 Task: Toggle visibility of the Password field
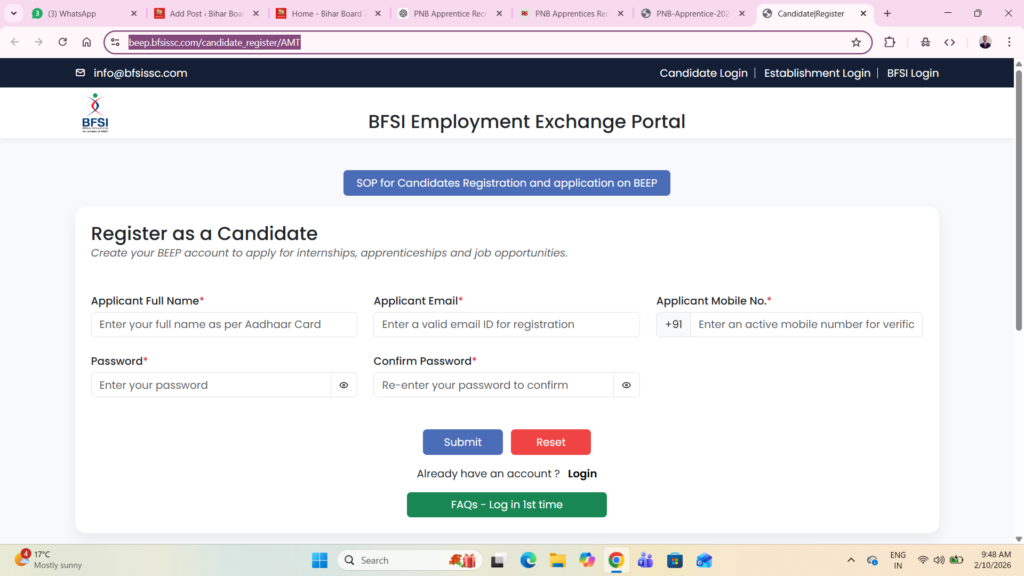pos(344,384)
